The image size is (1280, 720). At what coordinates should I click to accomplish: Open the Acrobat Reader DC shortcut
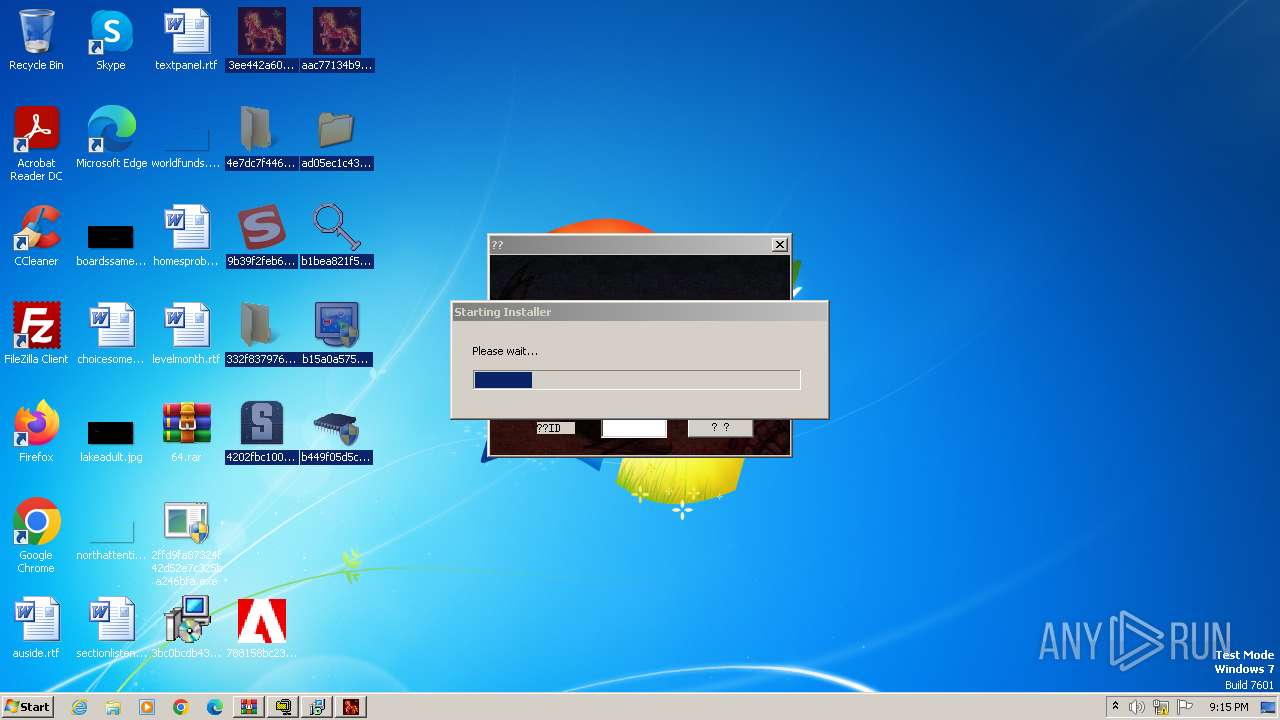[36, 144]
